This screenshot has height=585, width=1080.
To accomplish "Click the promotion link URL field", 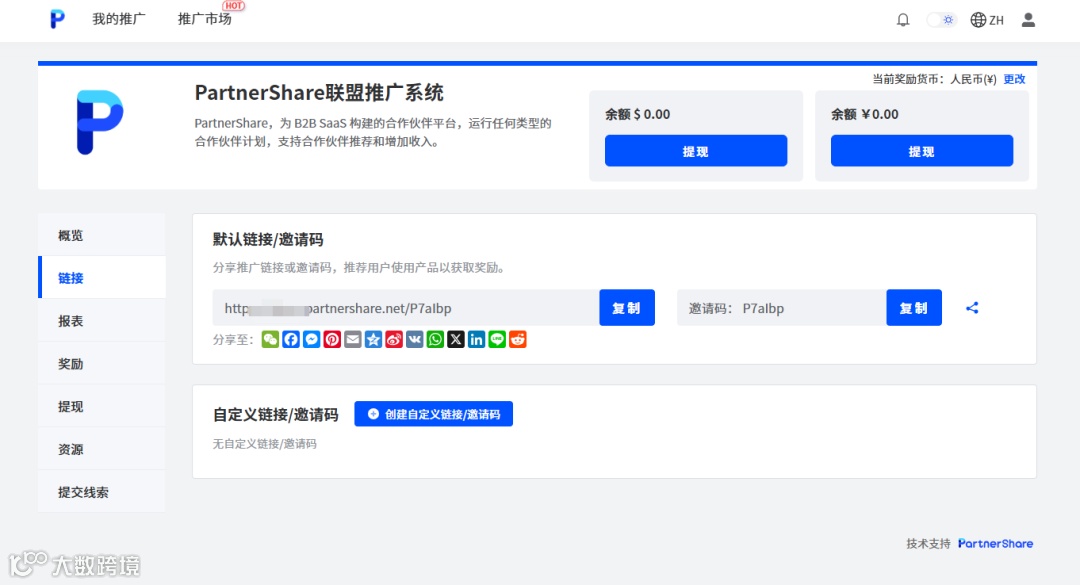I will click(x=406, y=308).
